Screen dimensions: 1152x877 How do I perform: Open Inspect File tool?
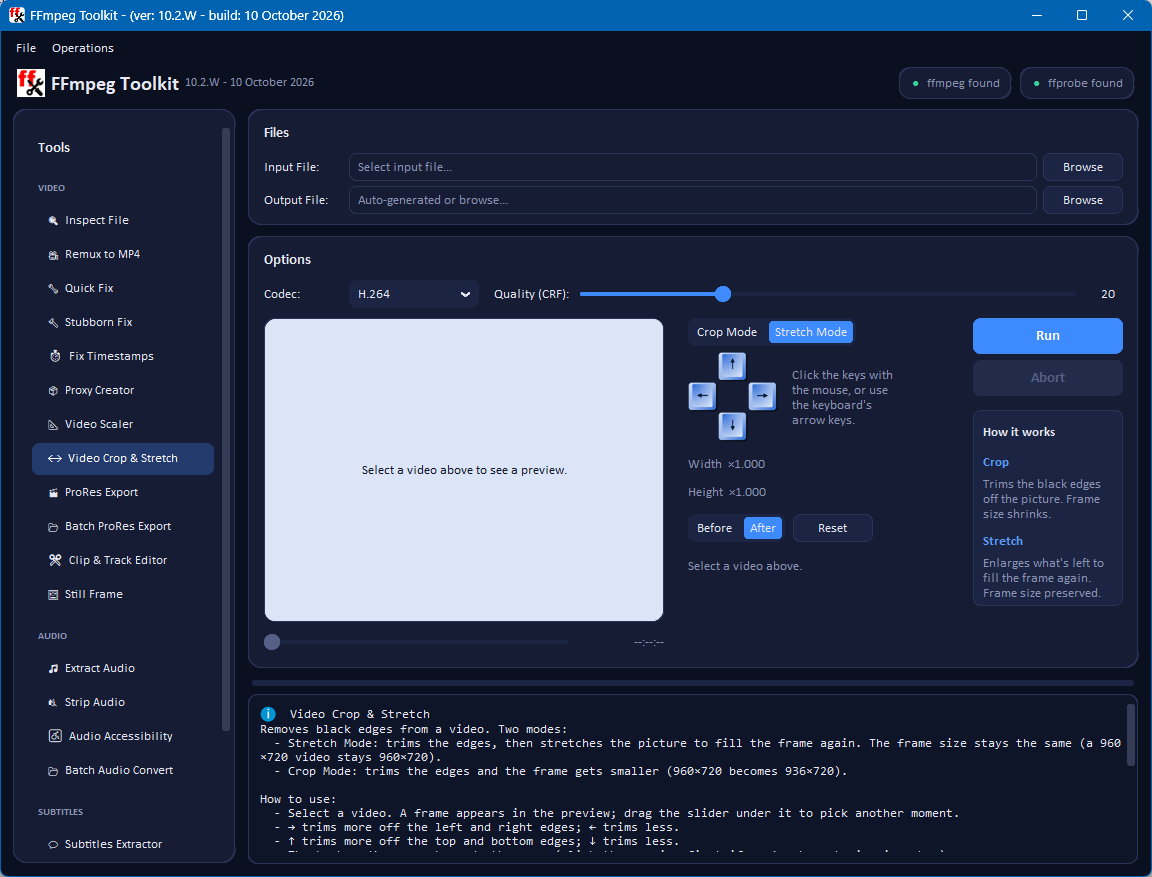tap(123, 220)
